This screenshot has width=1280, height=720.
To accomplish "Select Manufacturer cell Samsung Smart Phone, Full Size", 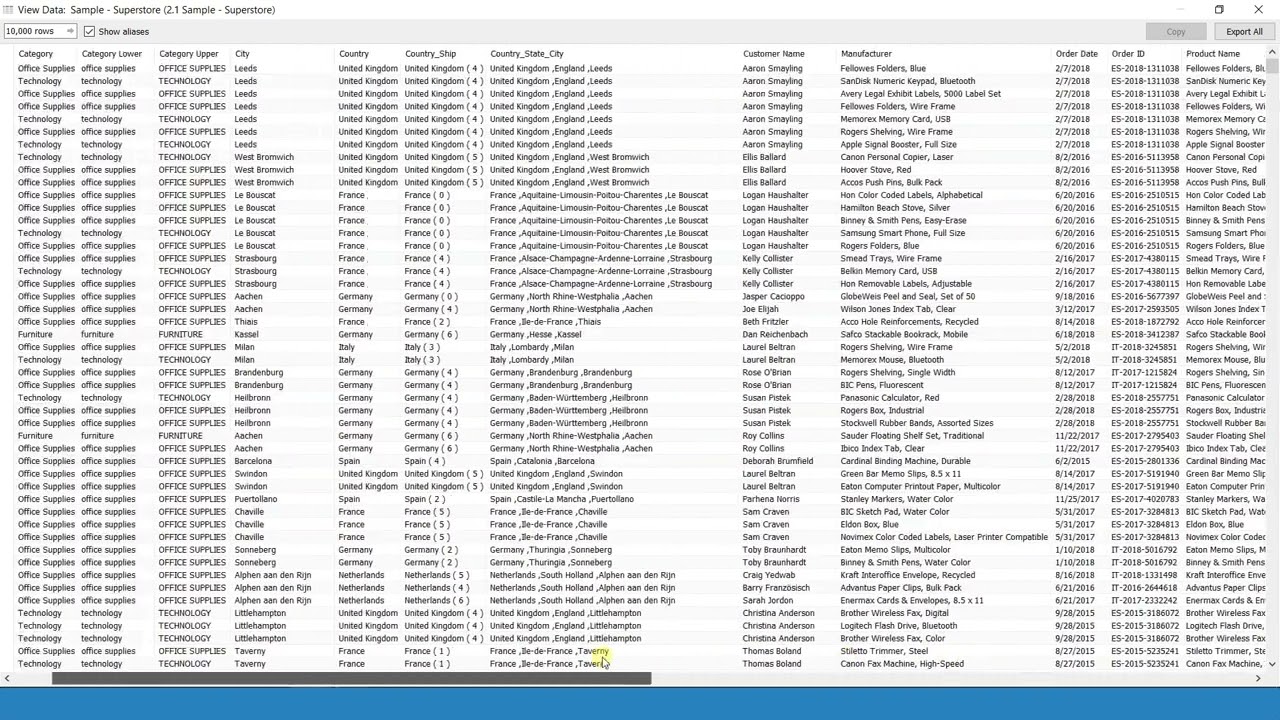I will pos(902,233).
